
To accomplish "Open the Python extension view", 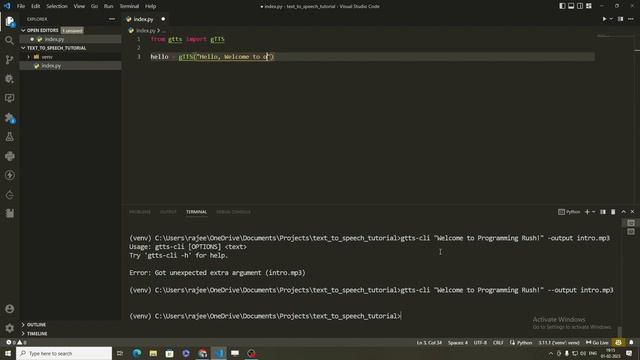I will (9, 156).
